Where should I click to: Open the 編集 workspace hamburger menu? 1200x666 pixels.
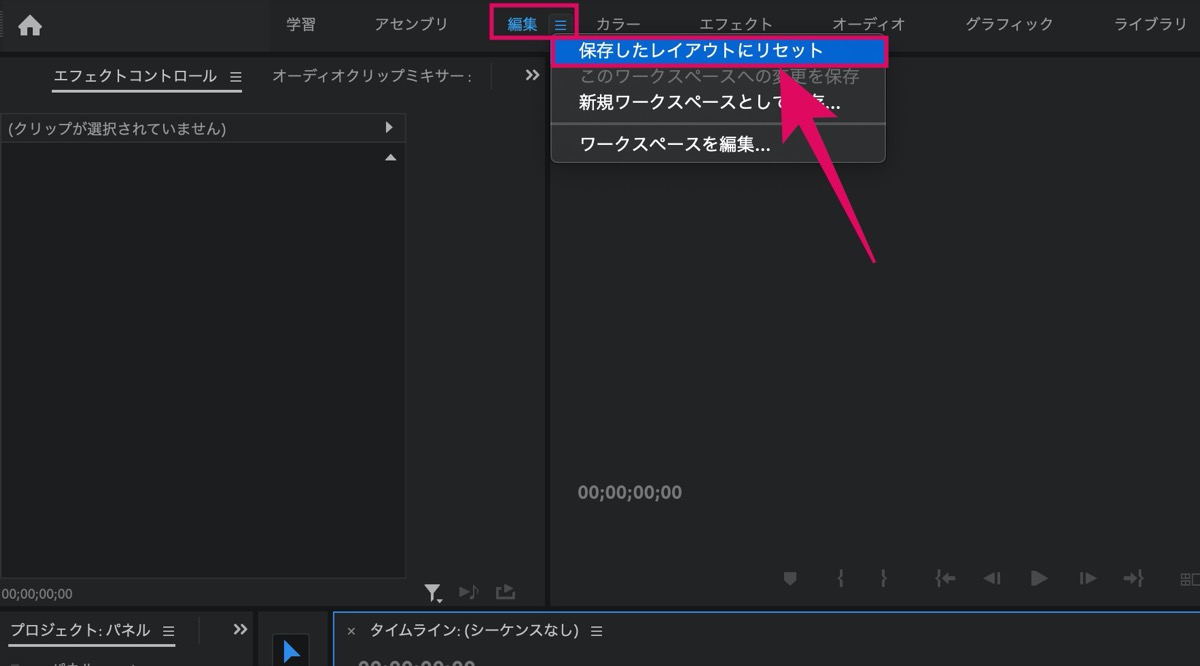pyautogui.click(x=560, y=25)
